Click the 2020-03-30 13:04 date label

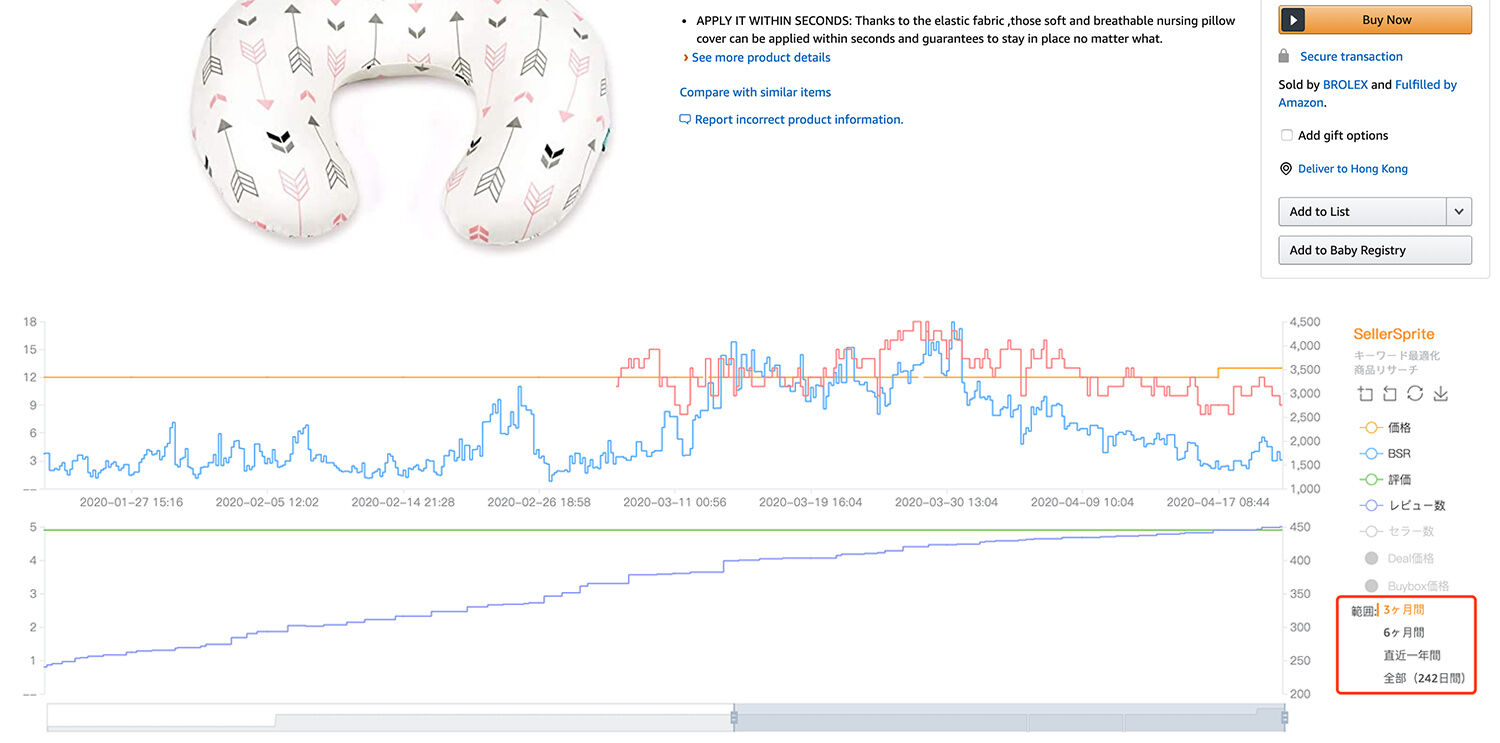tap(946, 502)
